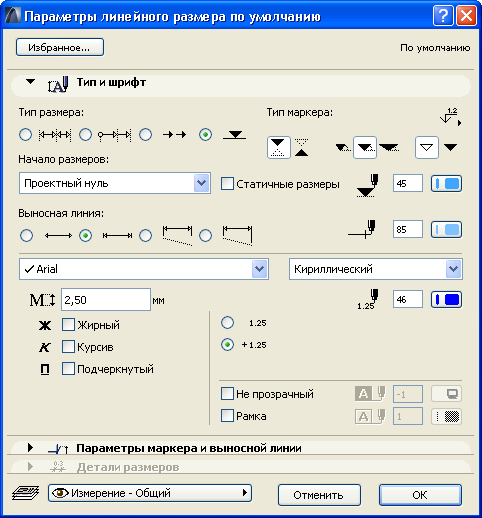Check the Рамка frame option

[x=227, y=416]
